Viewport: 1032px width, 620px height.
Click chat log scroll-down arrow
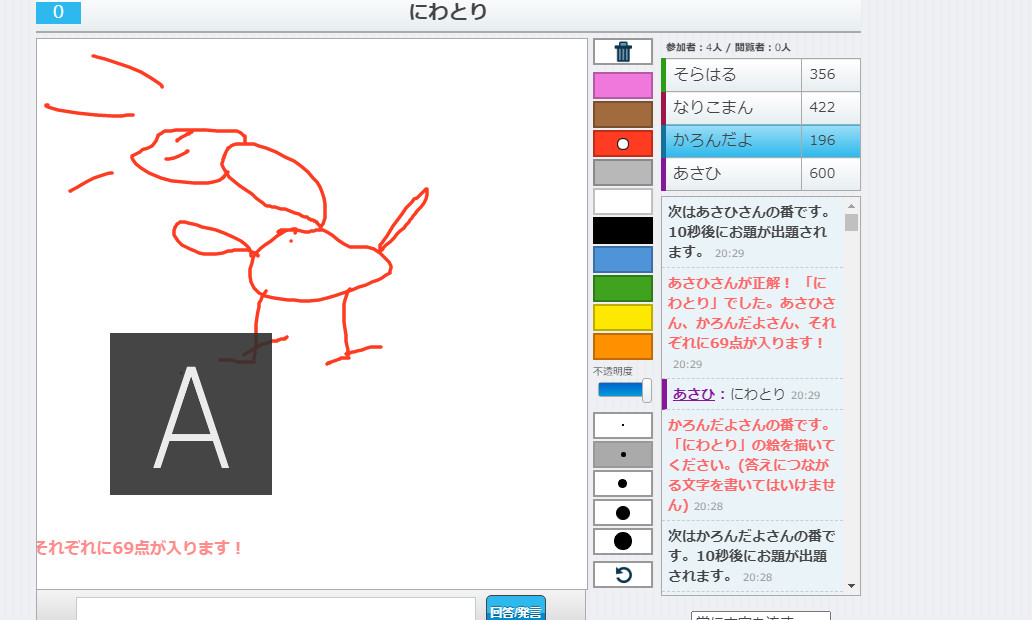click(x=851, y=586)
